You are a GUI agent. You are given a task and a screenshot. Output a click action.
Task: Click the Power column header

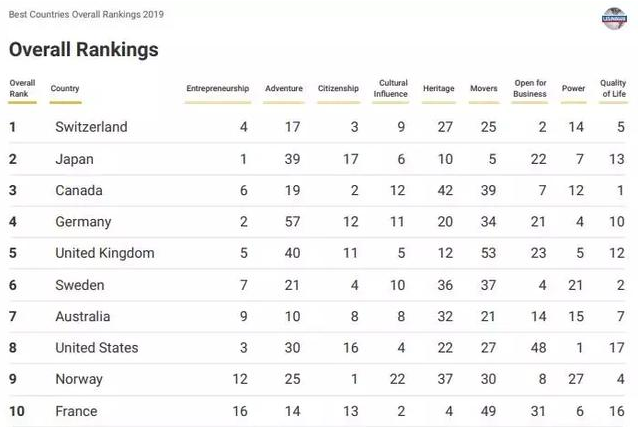pos(573,89)
